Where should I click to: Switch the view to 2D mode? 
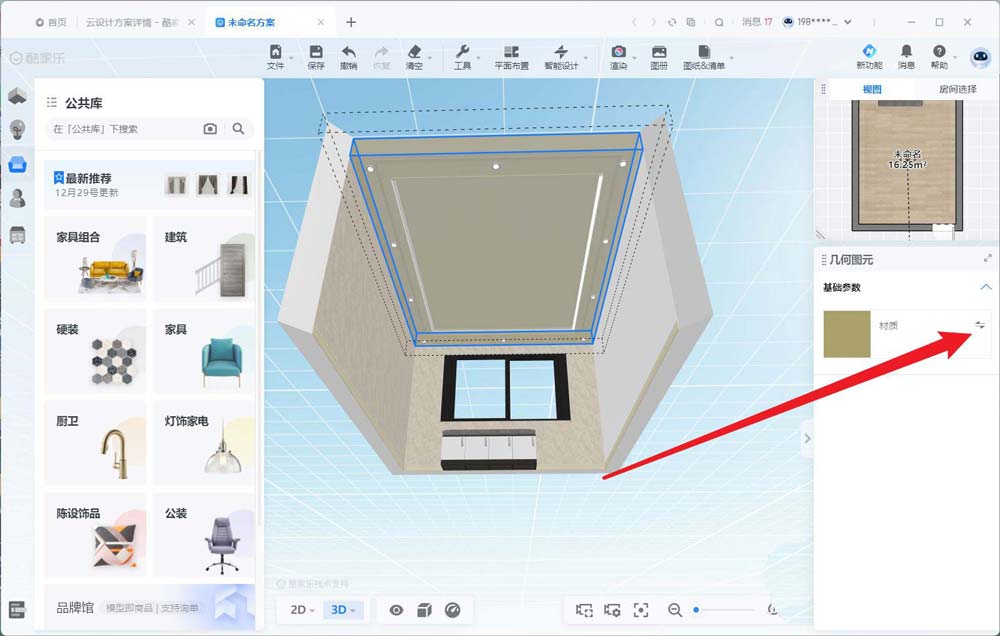pos(302,610)
